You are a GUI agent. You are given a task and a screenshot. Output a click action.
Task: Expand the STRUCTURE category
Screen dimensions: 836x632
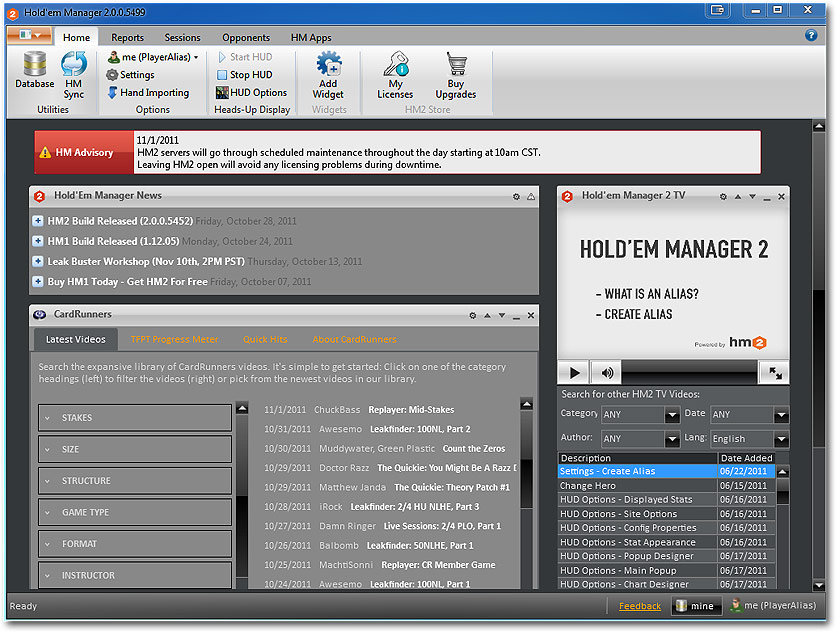135,481
